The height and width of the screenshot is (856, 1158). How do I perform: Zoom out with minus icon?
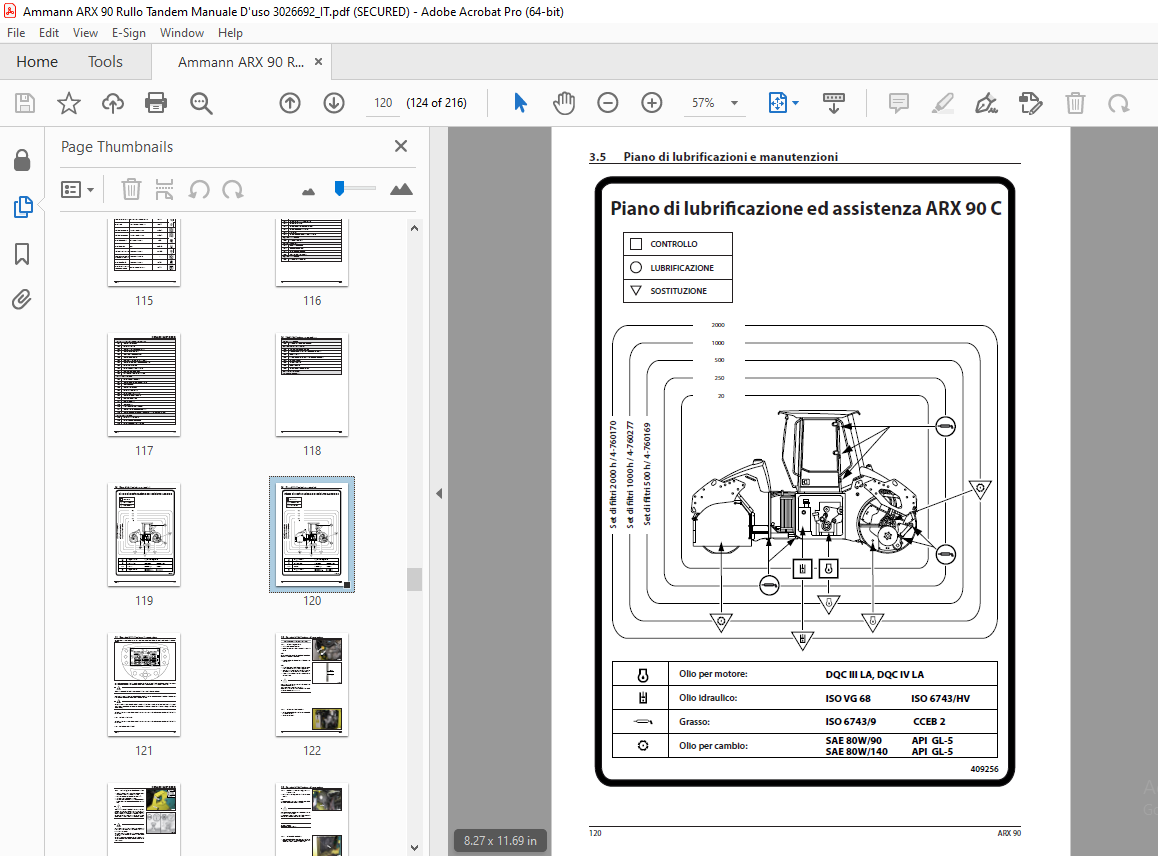608,103
